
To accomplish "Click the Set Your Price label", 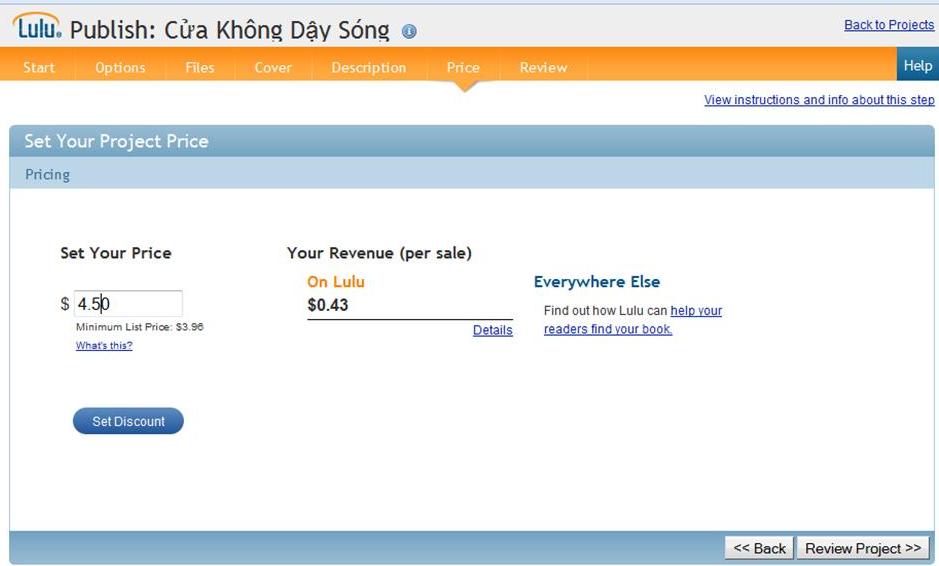I will (x=116, y=253).
